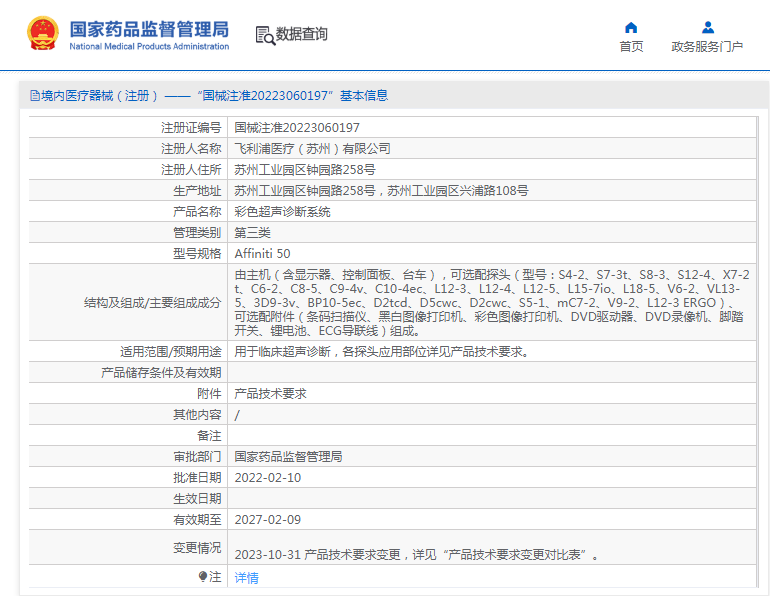Click 产品技术要求 attachment text

[x=270, y=394]
